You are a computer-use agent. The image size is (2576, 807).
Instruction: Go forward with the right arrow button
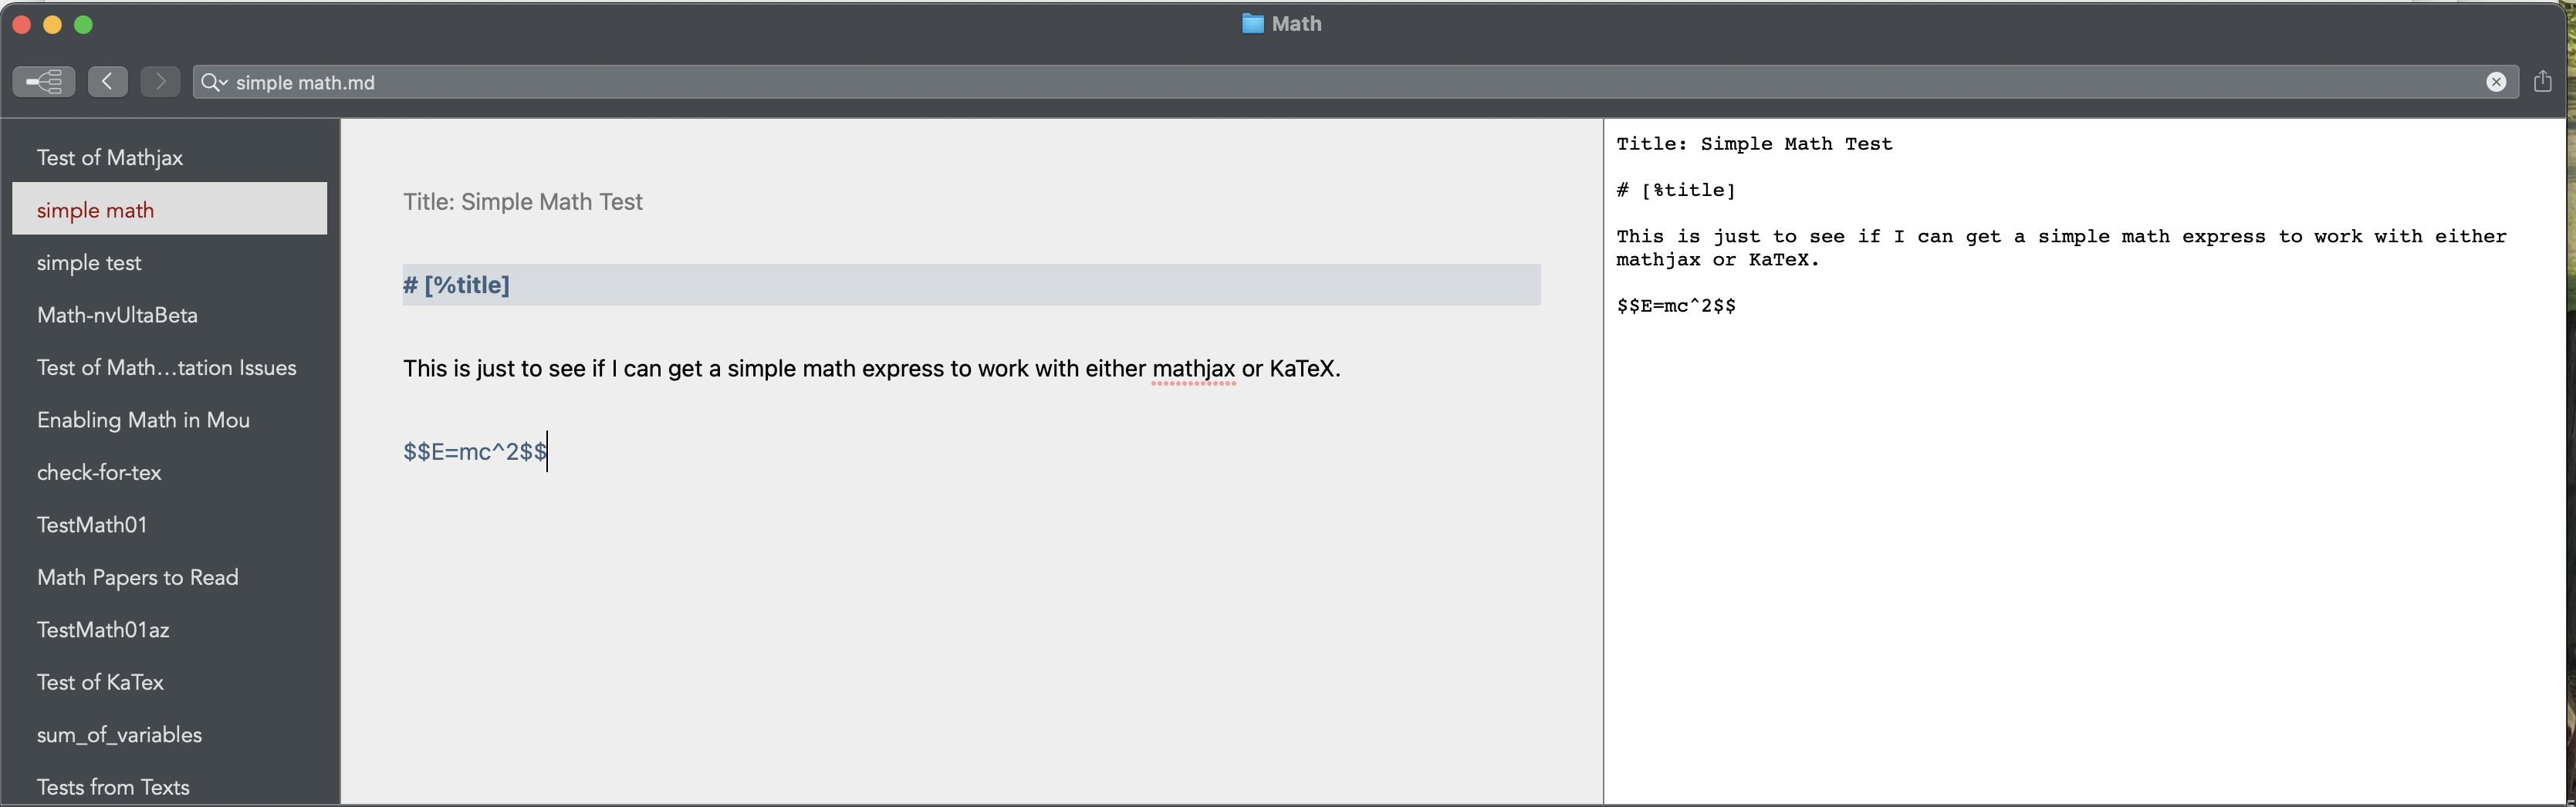pyautogui.click(x=160, y=82)
